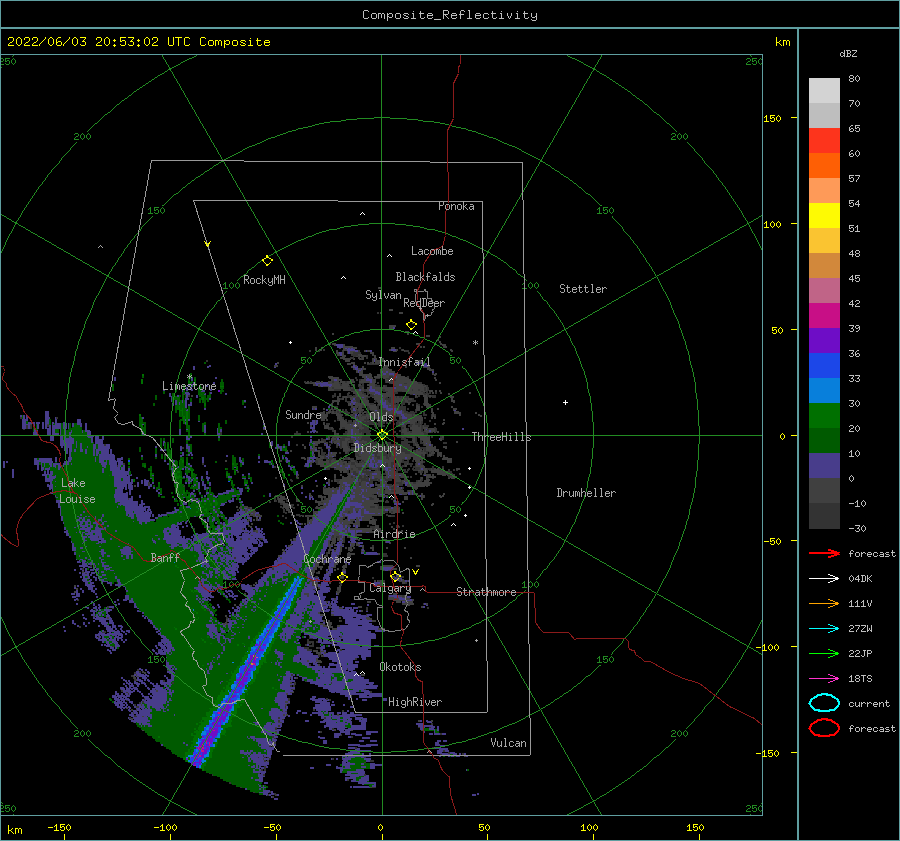Click the Strathmore city label
The image size is (900, 841).
click(486, 592)
